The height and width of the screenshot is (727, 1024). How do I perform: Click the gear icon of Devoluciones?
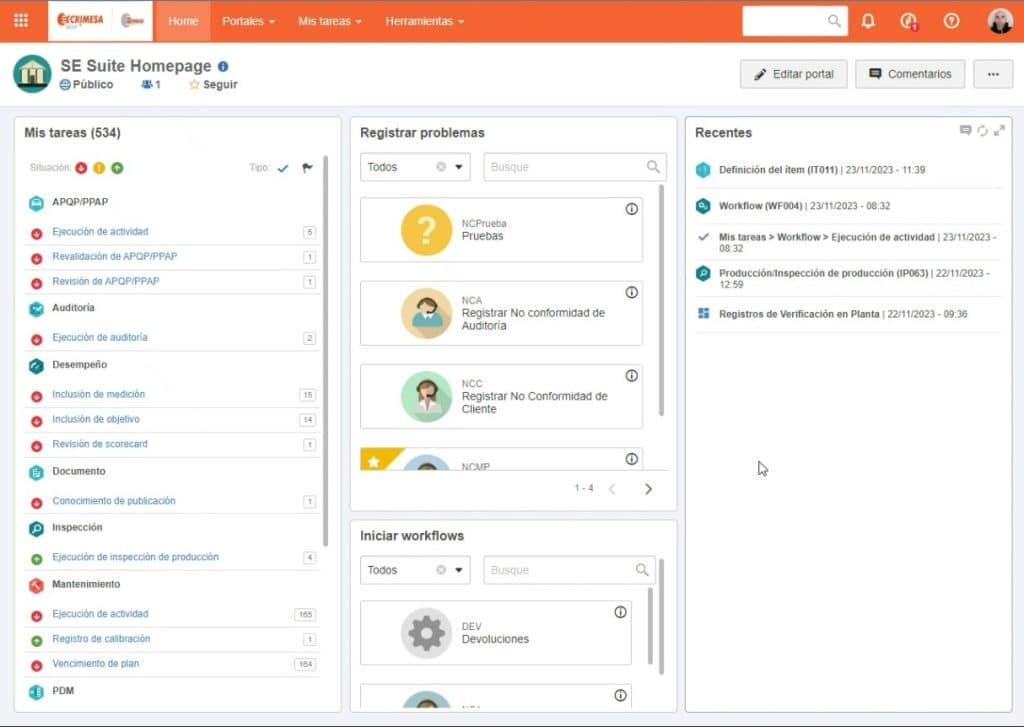pyautogui.click(x=426, y=633)
